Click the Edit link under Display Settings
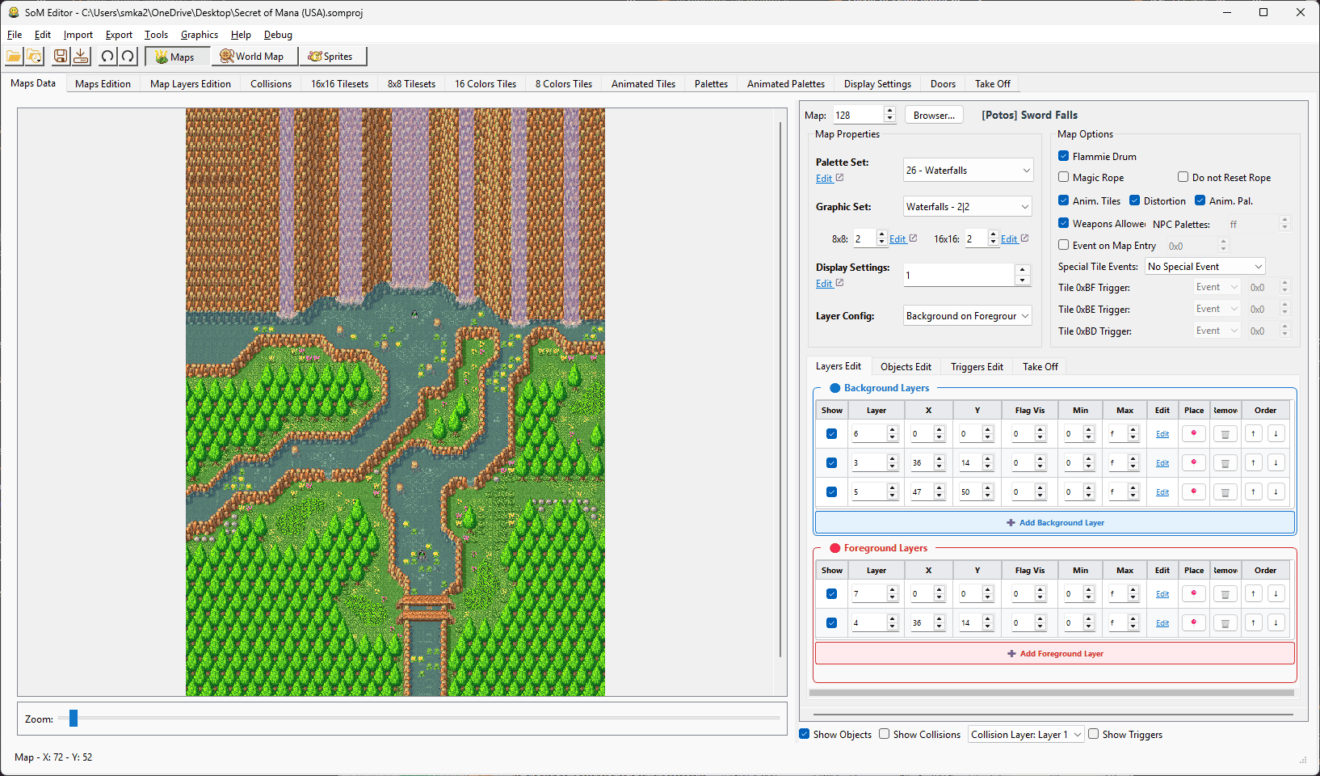The height and width of the screenshot is (776, 1320). coord(824,284)
